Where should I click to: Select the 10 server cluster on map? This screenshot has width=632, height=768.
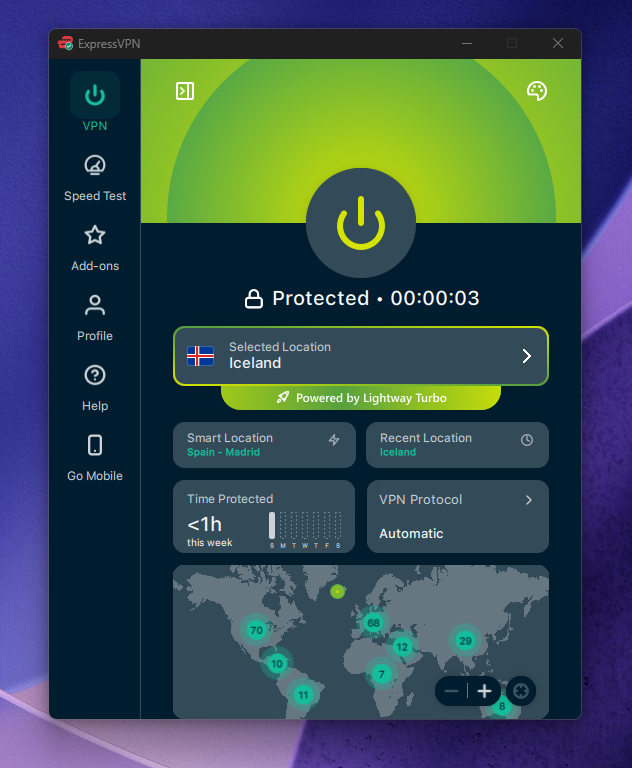(x=277, y=664)
